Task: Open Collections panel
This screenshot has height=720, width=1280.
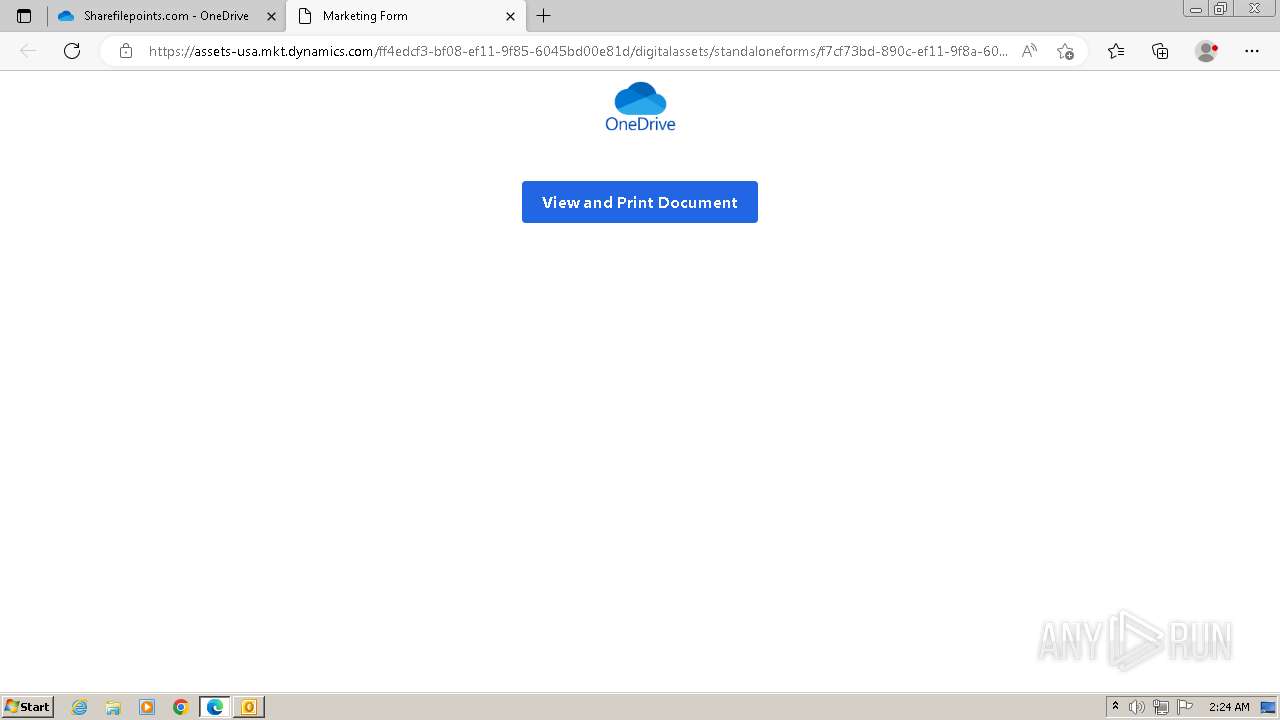Action: click(x=1160, y=51)
